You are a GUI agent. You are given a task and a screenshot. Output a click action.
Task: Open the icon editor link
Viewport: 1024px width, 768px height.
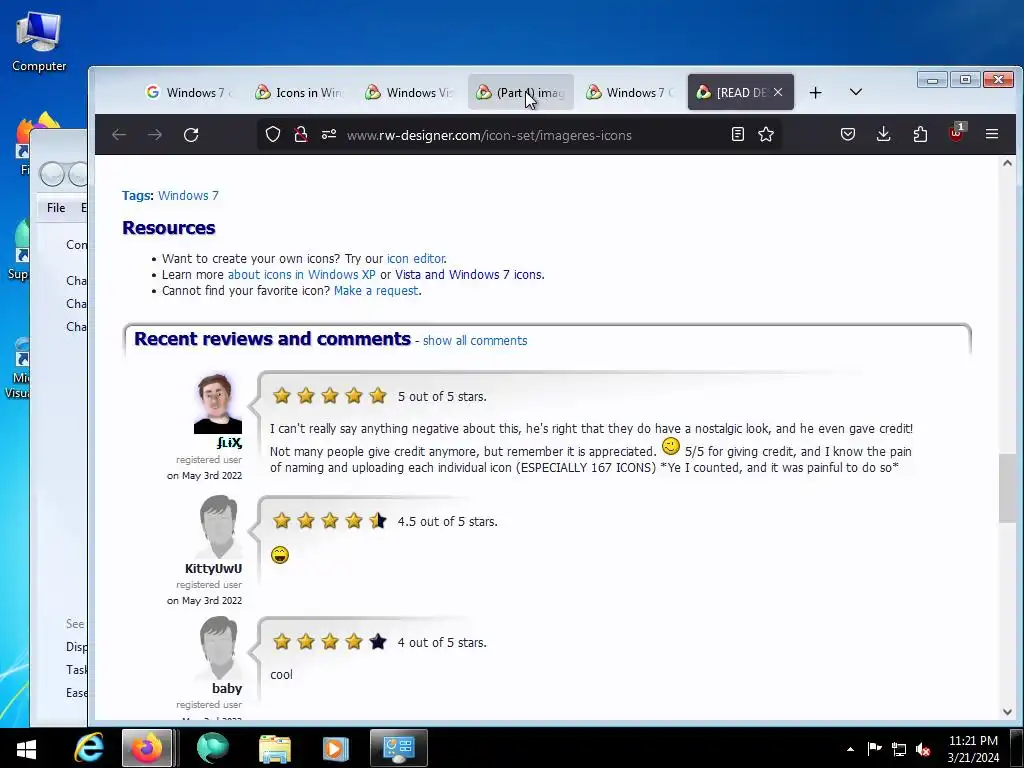tap(415, 259)
